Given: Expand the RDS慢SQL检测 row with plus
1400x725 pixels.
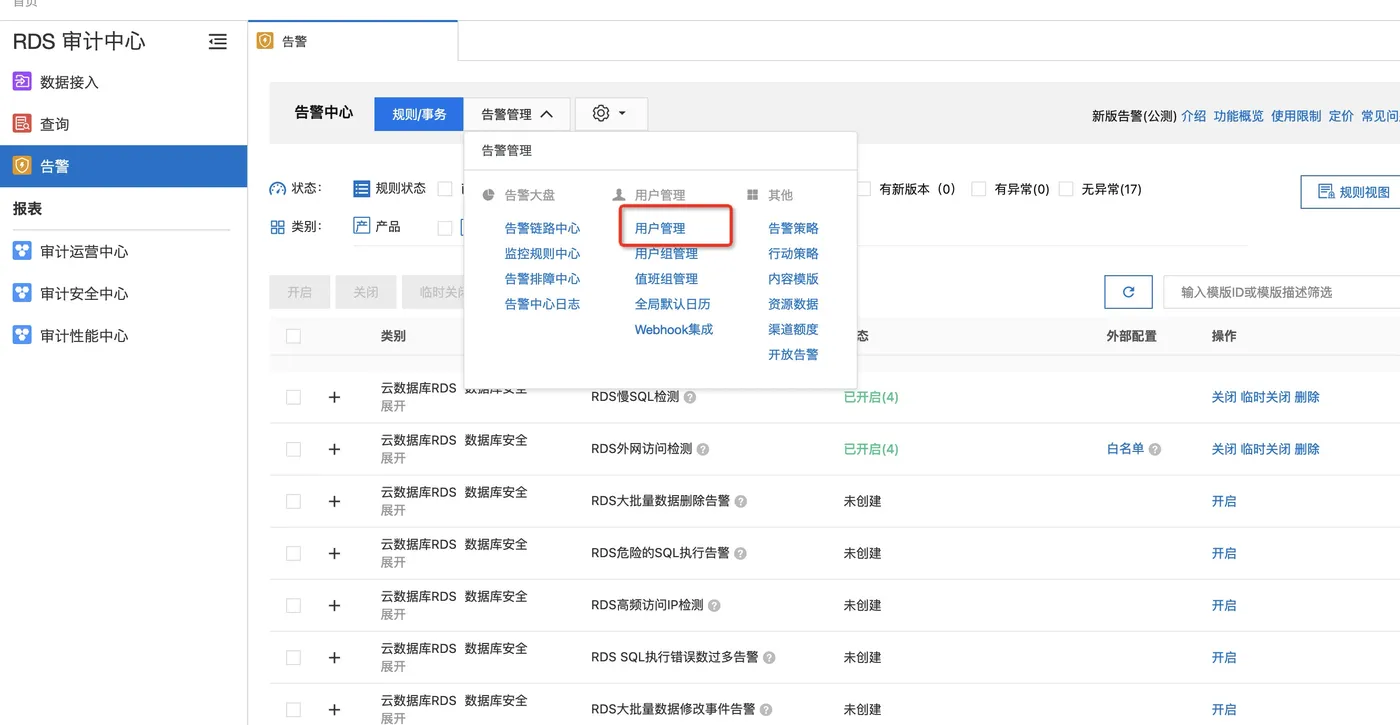Looking at the screenshot, I should point(334,397).
